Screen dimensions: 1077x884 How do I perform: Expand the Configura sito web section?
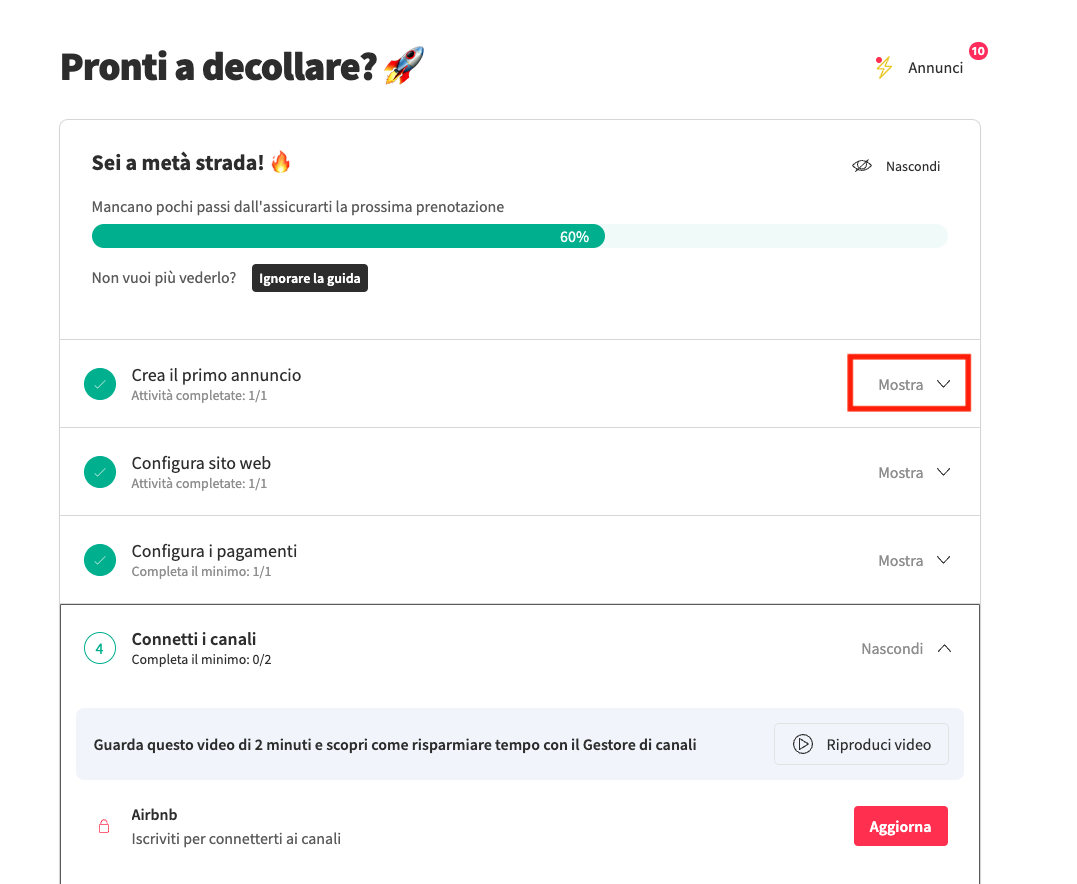tap(913, 472)
